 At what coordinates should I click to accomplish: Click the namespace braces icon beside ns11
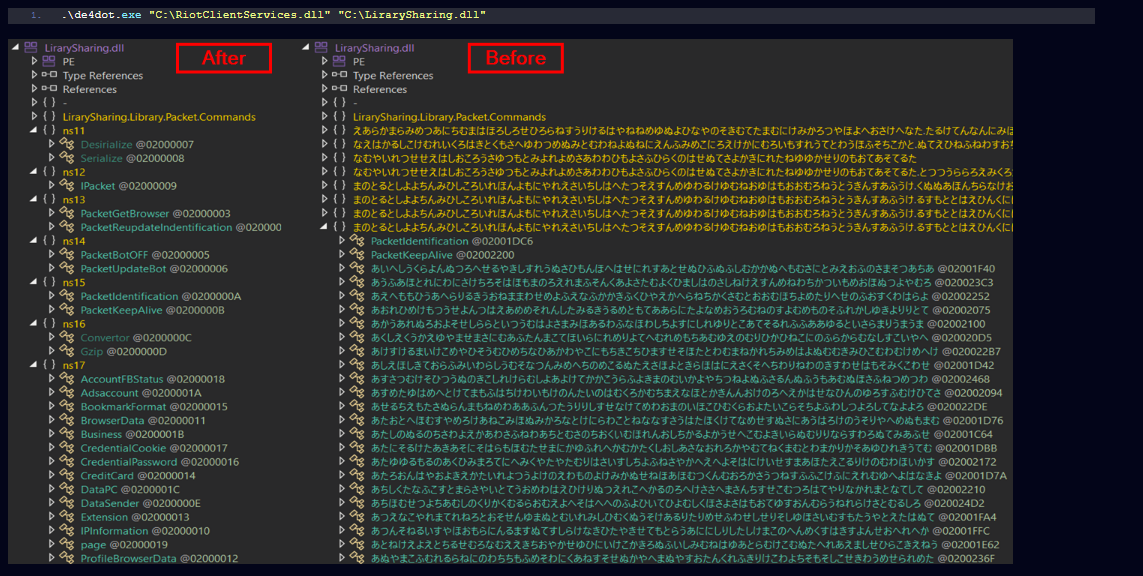49,131
